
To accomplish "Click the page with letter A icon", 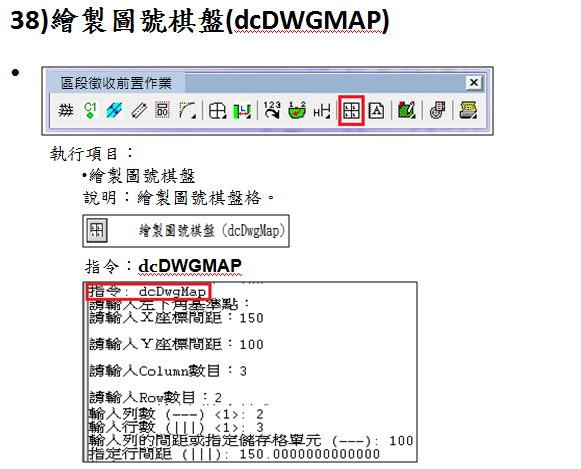I will (376, 110).
